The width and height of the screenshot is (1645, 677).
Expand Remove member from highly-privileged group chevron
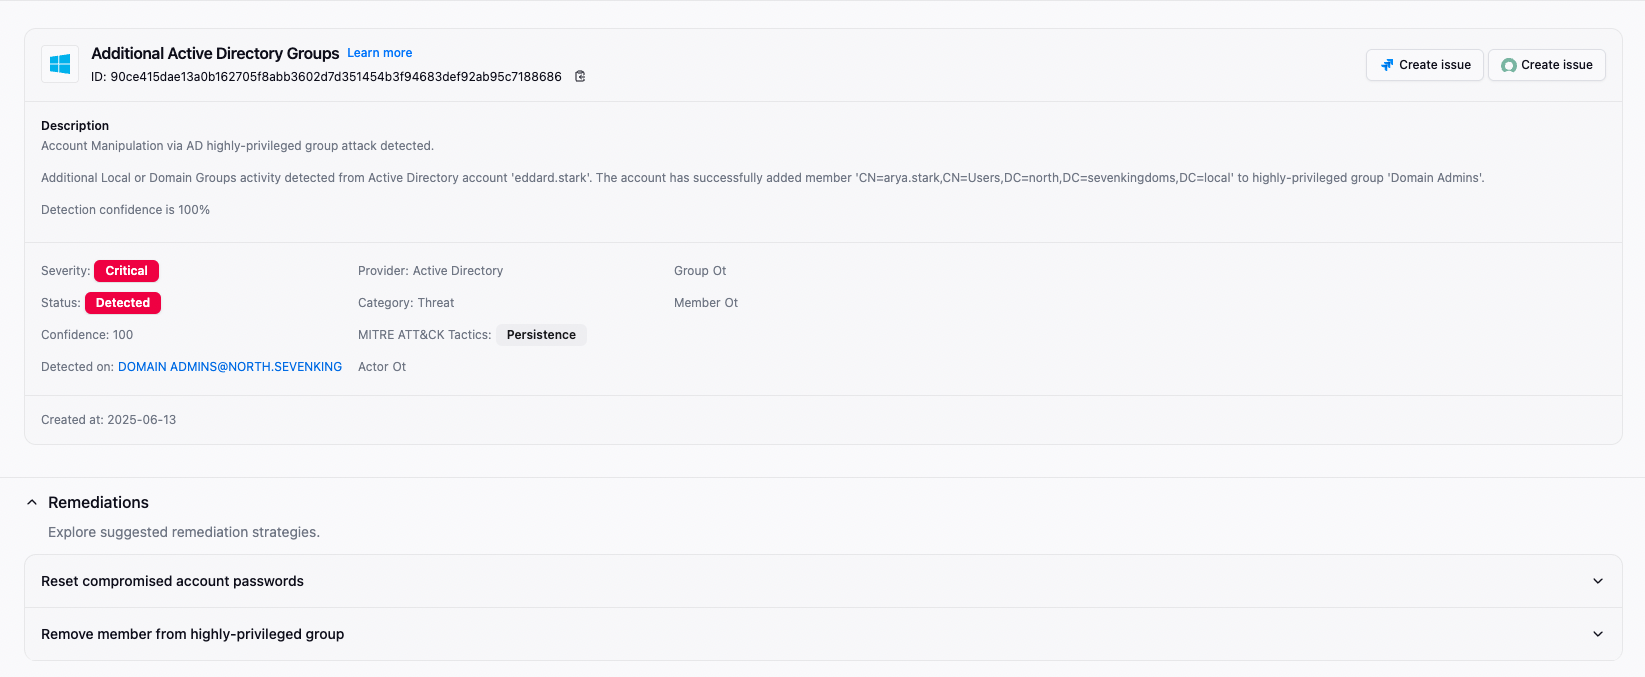[1597, 634]
